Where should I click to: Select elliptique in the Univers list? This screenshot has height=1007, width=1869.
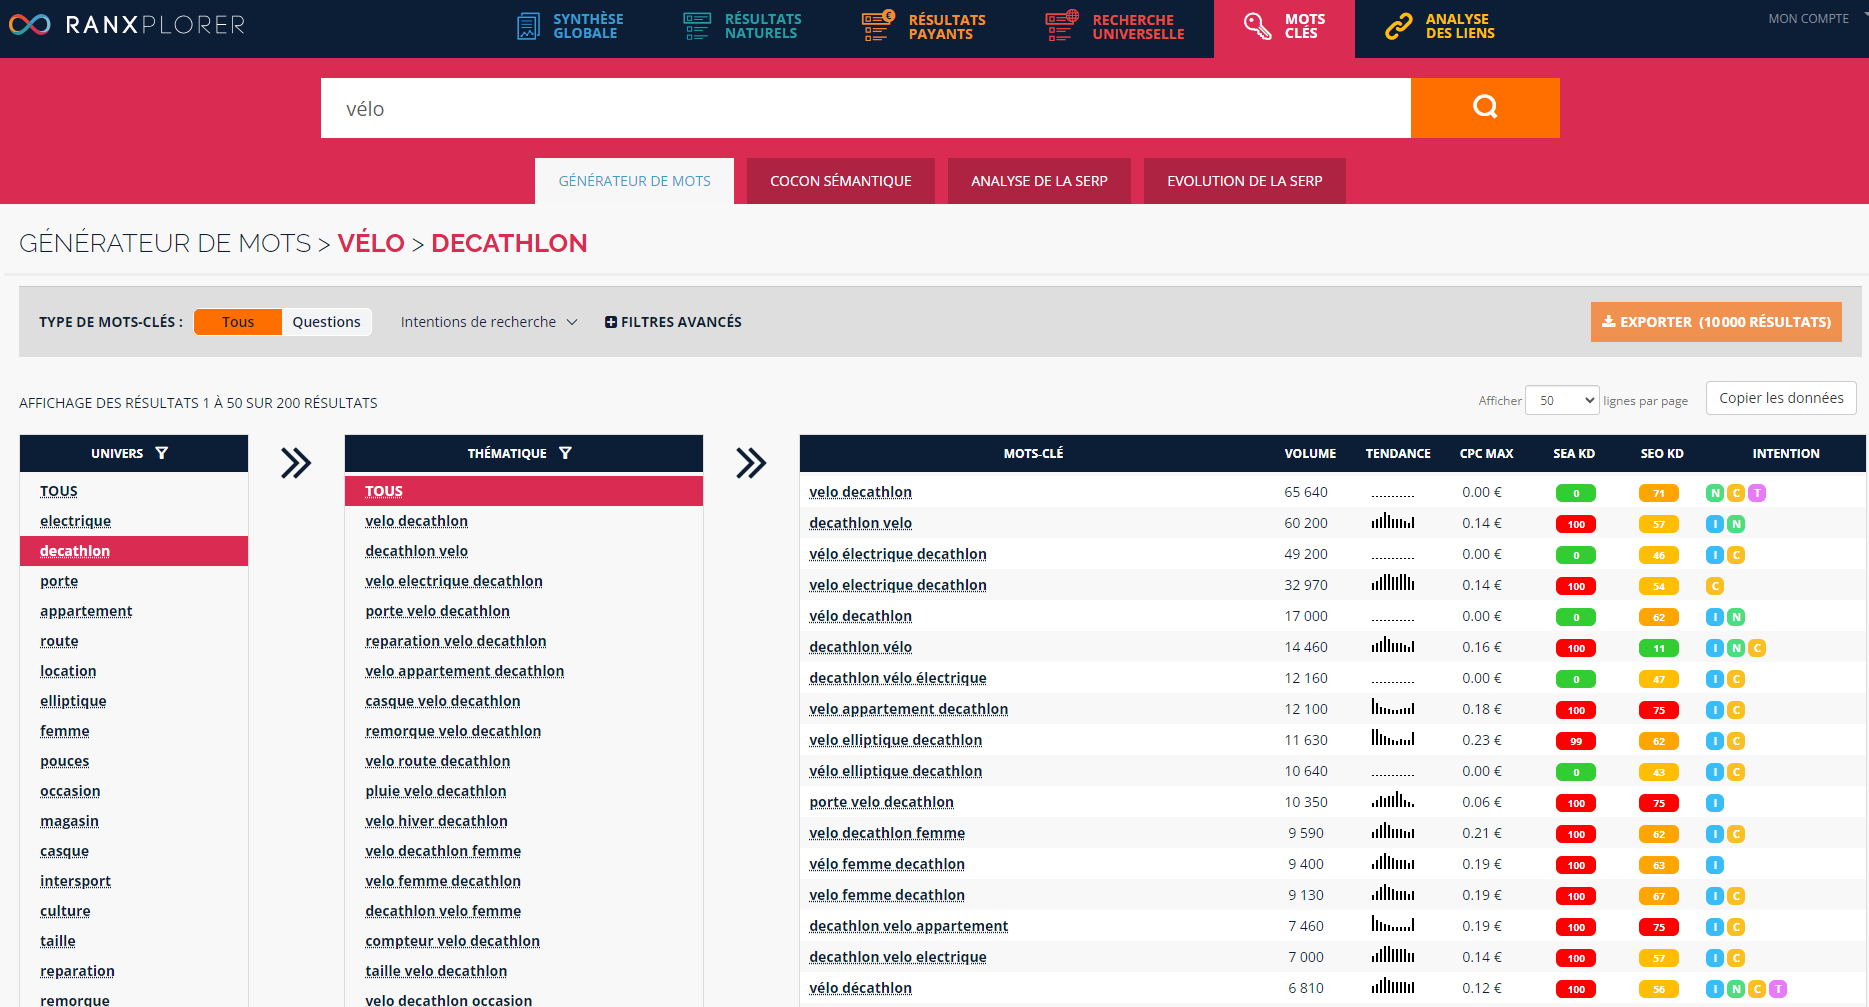tap(73, 701)
